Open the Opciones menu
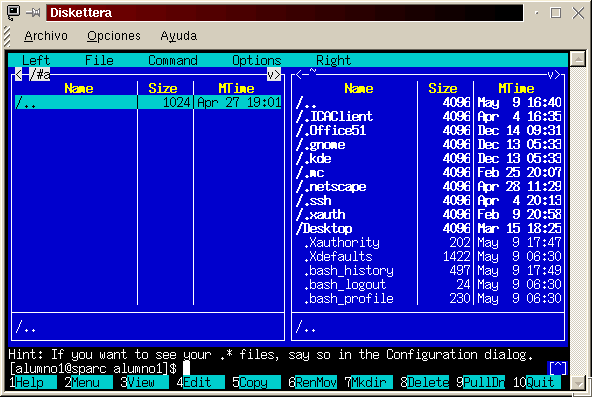Image resolution: width=592 pixels, height=397 pixels. [114, 36]
